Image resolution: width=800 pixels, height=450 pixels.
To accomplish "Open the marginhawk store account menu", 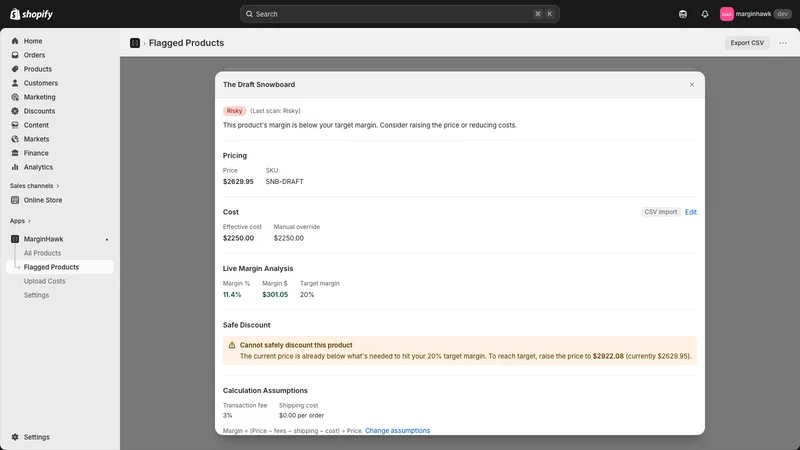I will (x=755, y=14).
